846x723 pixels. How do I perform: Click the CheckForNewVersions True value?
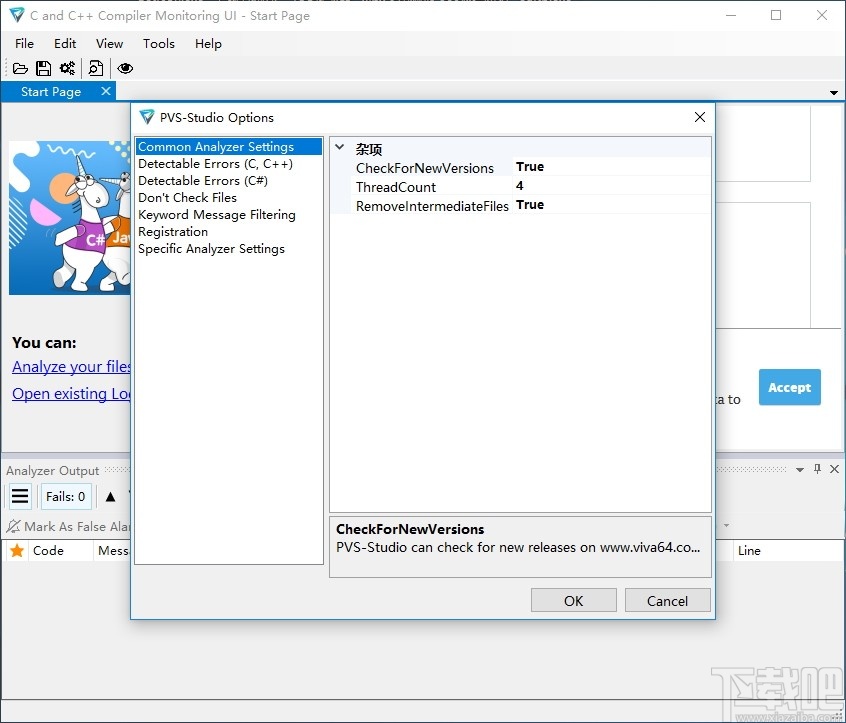click(x=530, y=167)
